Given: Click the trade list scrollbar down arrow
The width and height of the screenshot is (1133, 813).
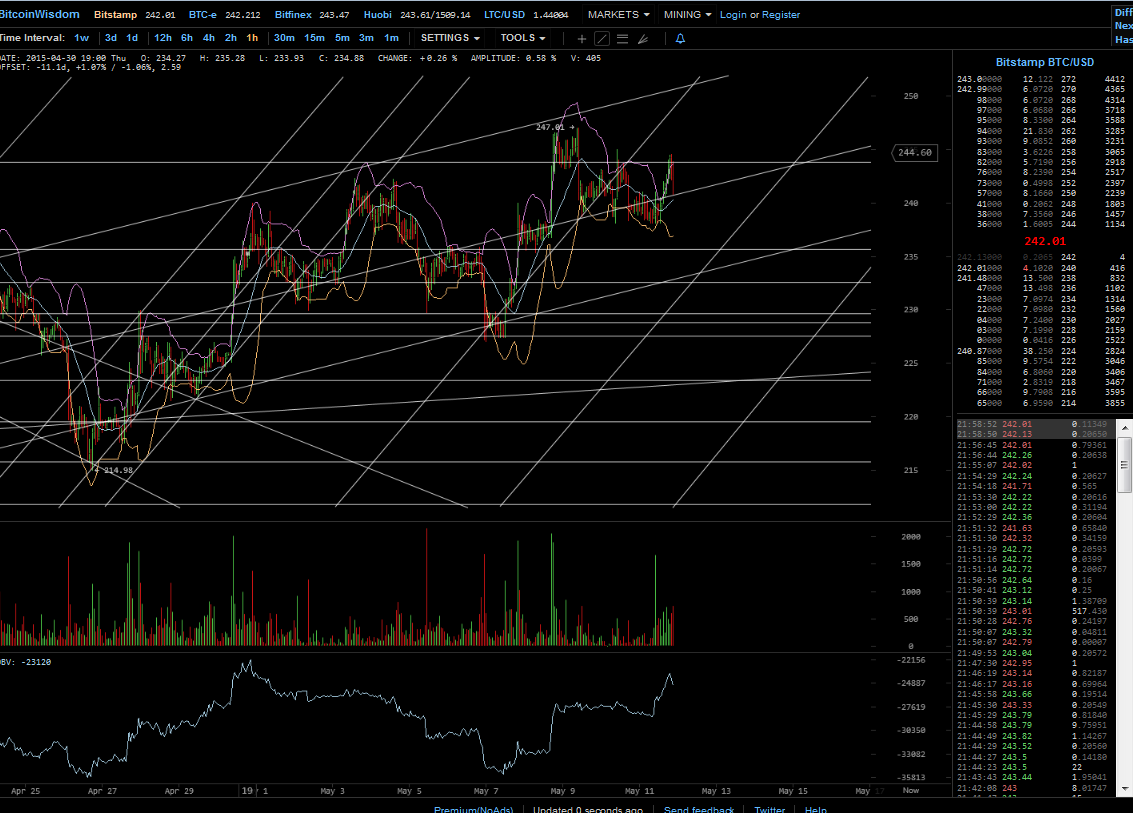Looking at the screenshot, I should coord(1124,788).
